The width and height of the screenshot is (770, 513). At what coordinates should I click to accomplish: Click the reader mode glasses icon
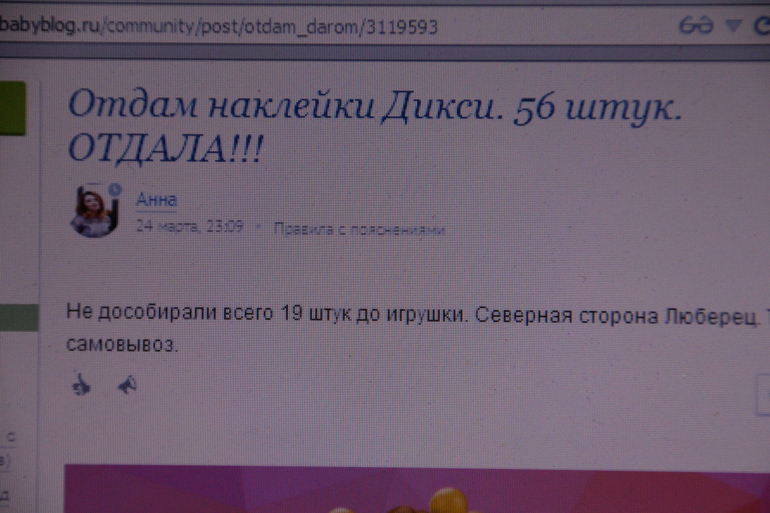pyautogui.click(x=695, y=25)
